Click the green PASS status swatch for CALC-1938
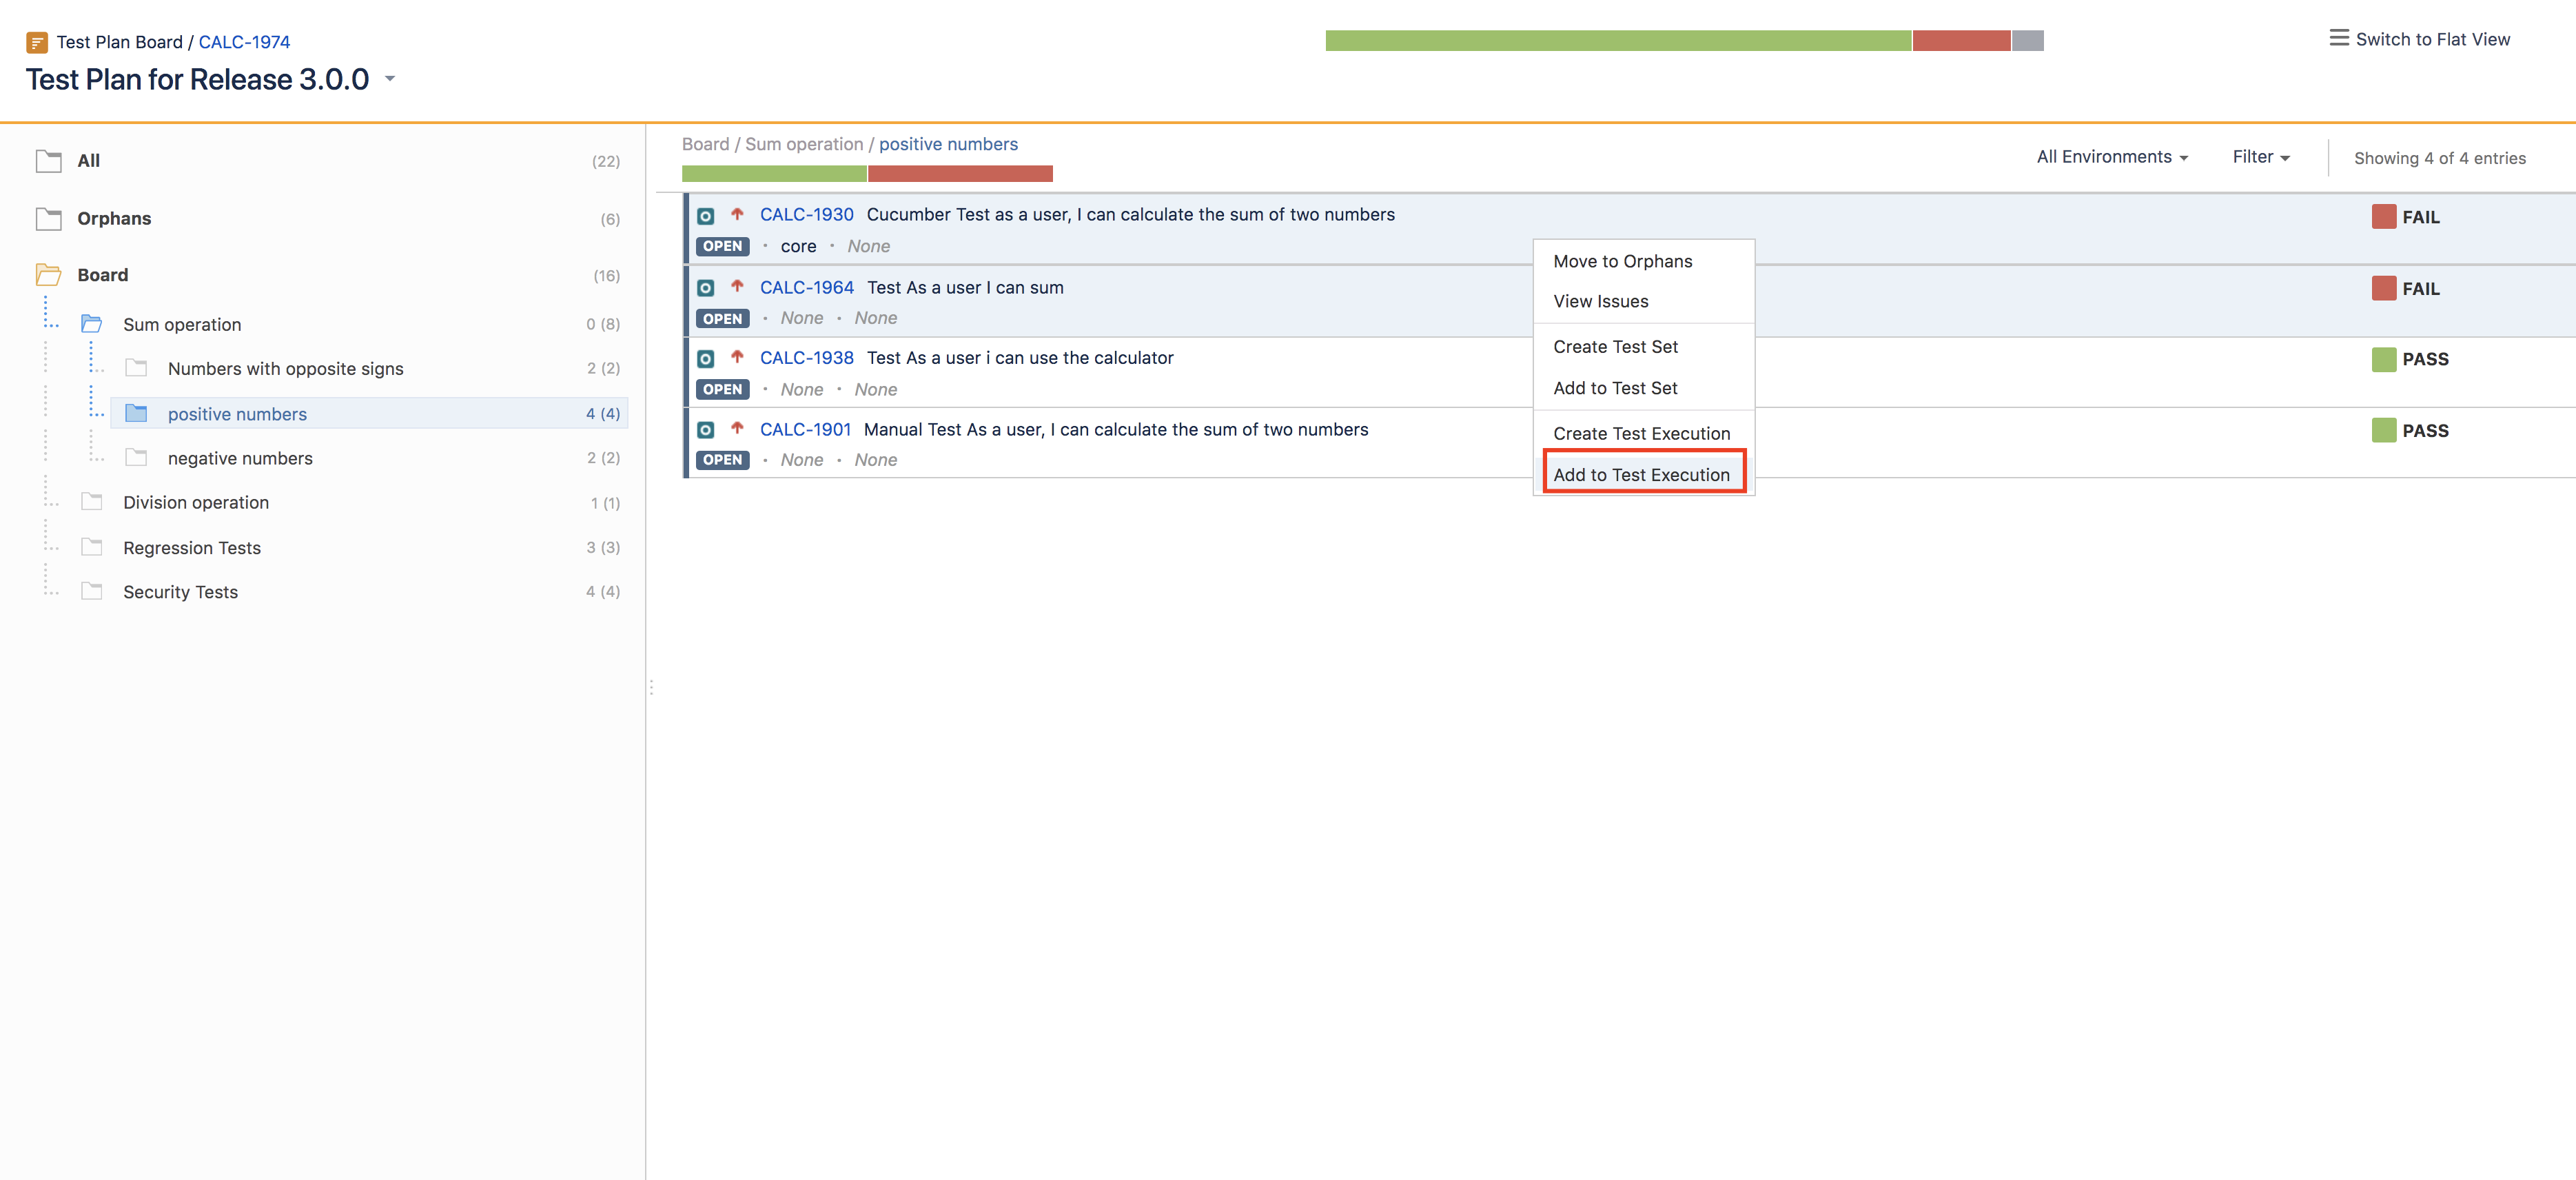2576x1180 pixels. [x=2383, y=359]
